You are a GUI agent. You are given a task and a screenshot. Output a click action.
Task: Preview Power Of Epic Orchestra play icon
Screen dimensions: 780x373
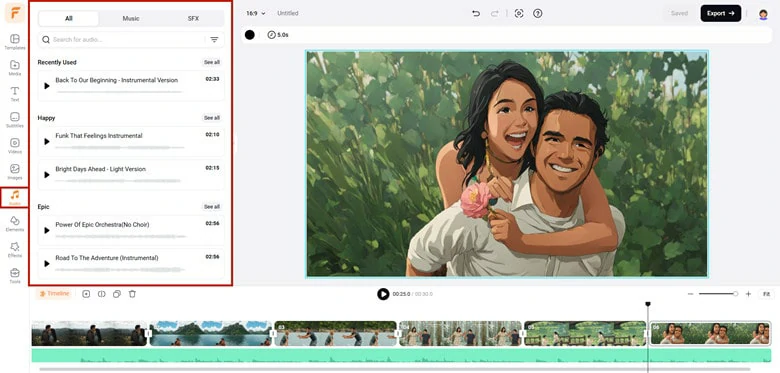[47, 230]
